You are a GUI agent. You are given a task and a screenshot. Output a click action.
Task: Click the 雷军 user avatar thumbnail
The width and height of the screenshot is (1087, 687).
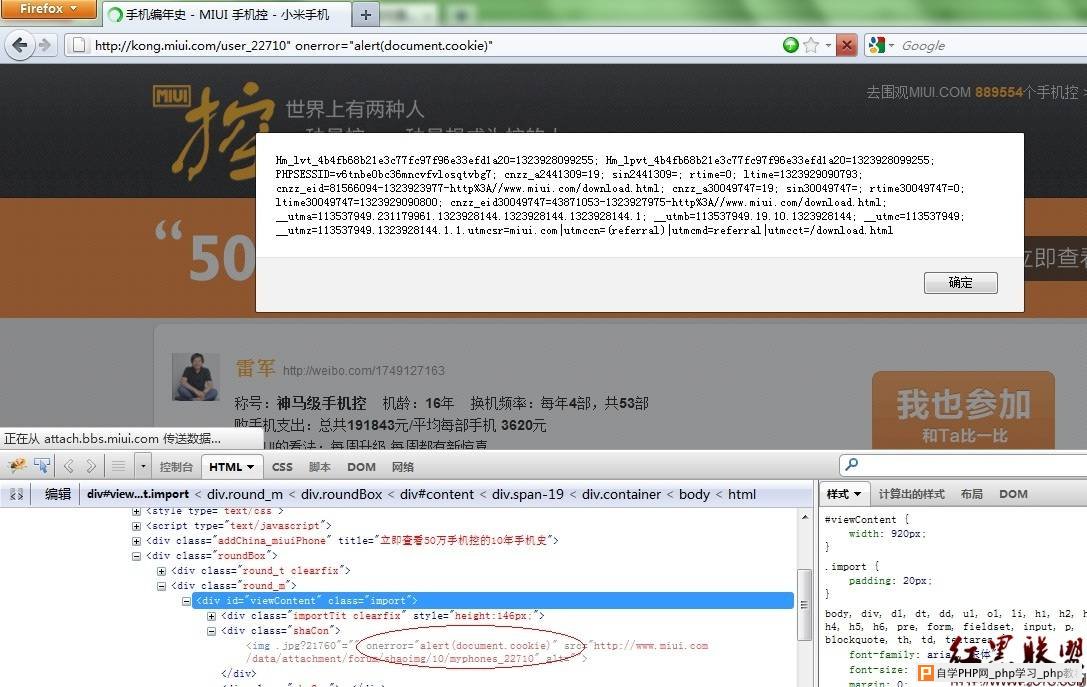(196, 376)
